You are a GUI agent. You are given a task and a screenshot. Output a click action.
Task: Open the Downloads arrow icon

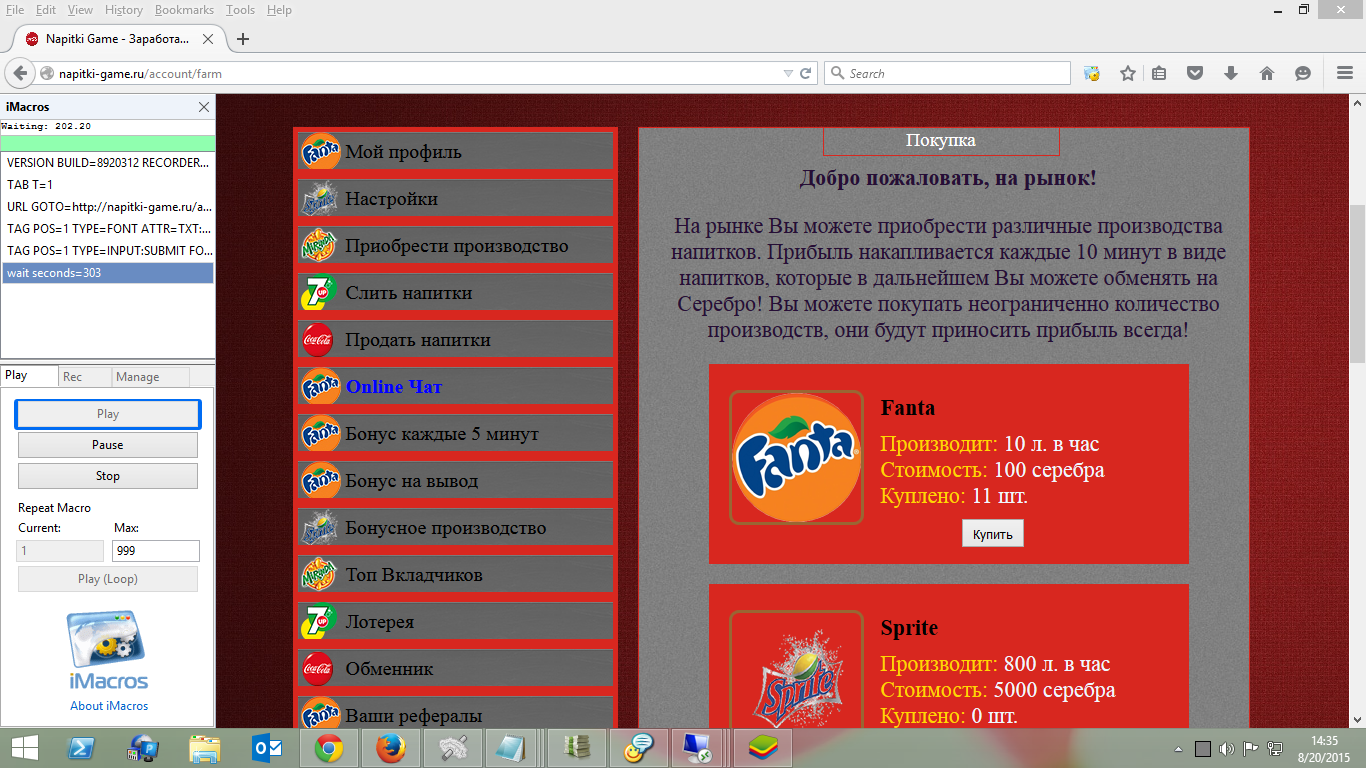(x=1231, y=73)
